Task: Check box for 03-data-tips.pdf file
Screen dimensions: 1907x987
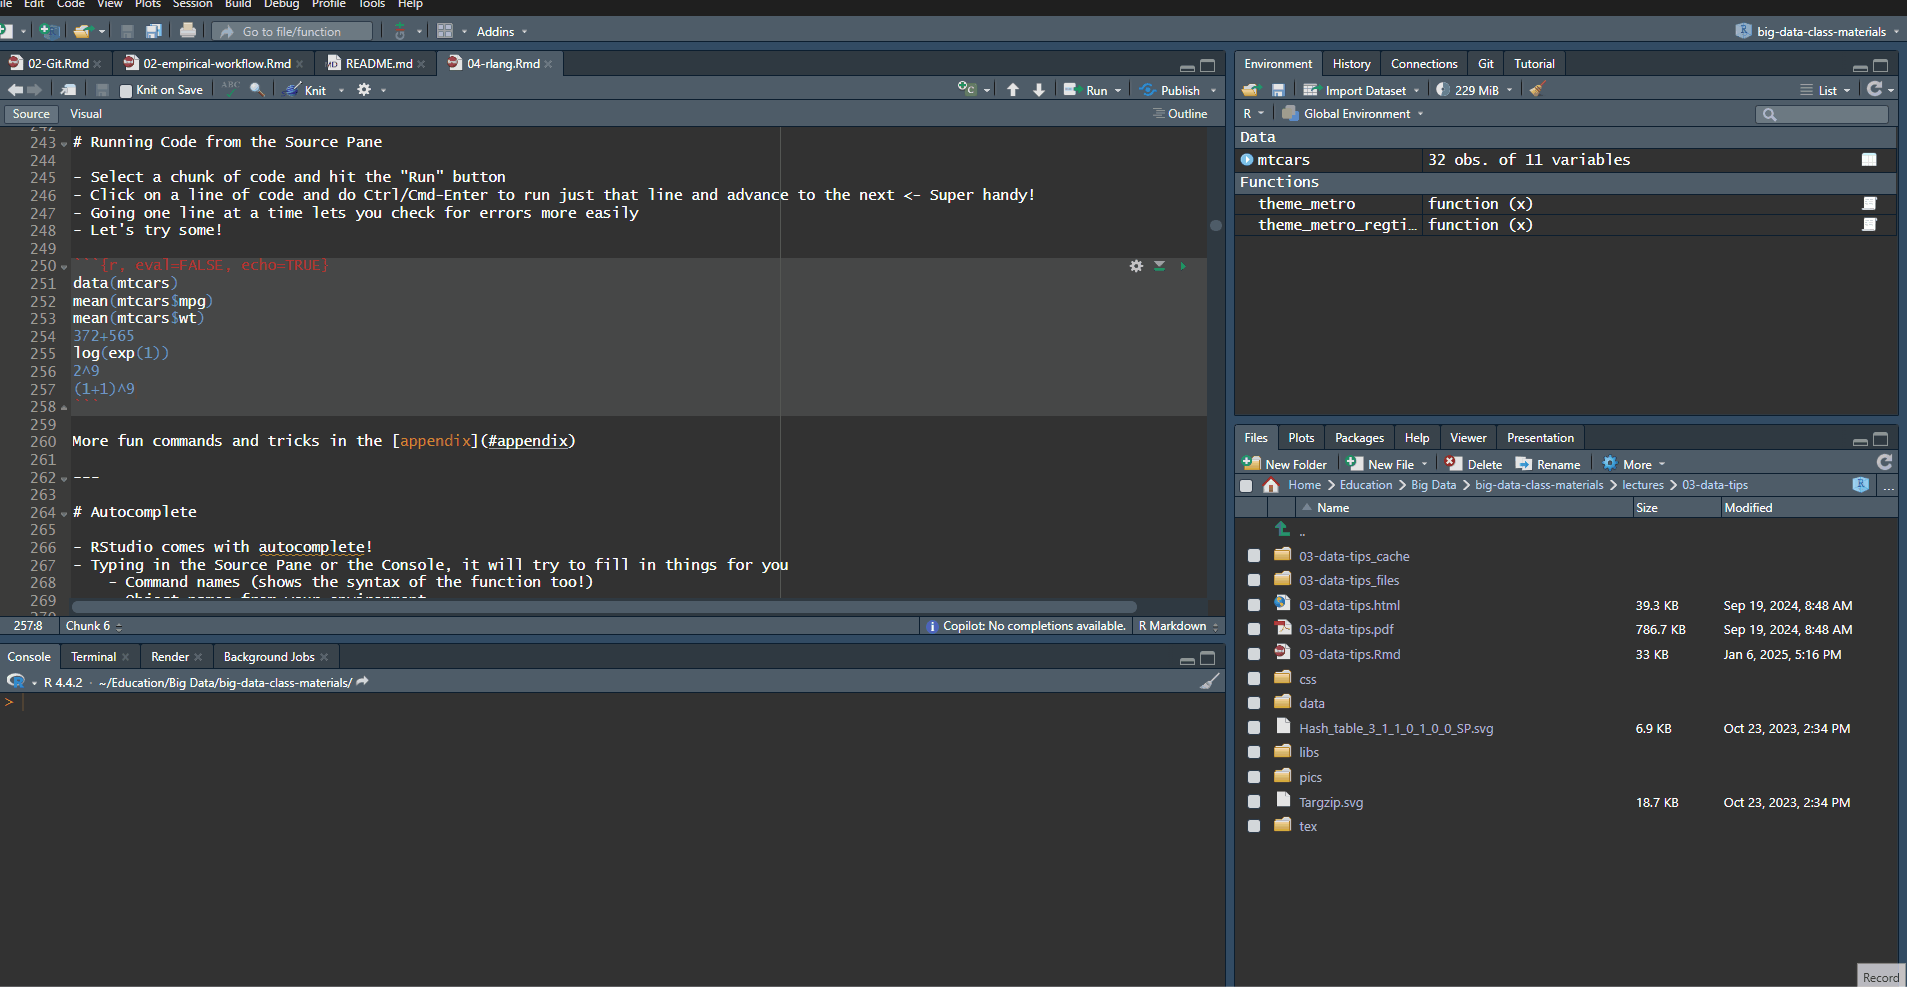Action: click(x=1254, y=629)
